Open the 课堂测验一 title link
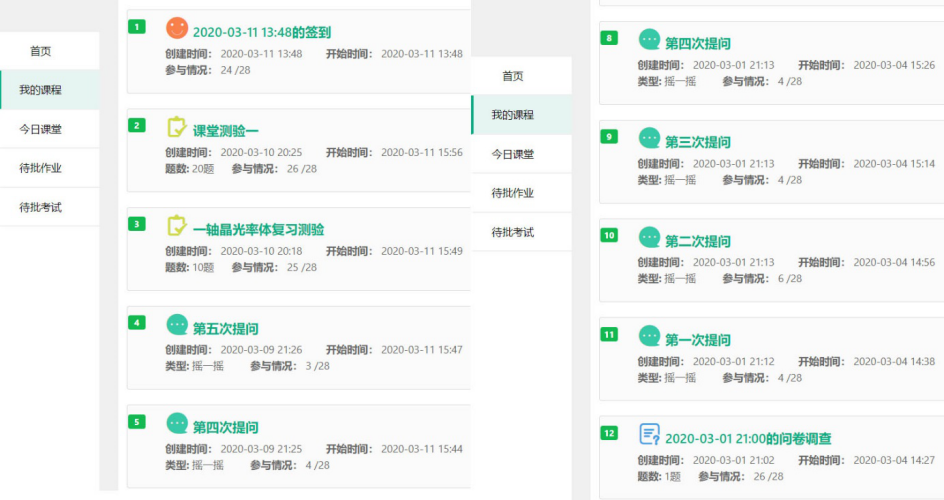This screenshot has height=500, width=944. [x=225, y=131]
